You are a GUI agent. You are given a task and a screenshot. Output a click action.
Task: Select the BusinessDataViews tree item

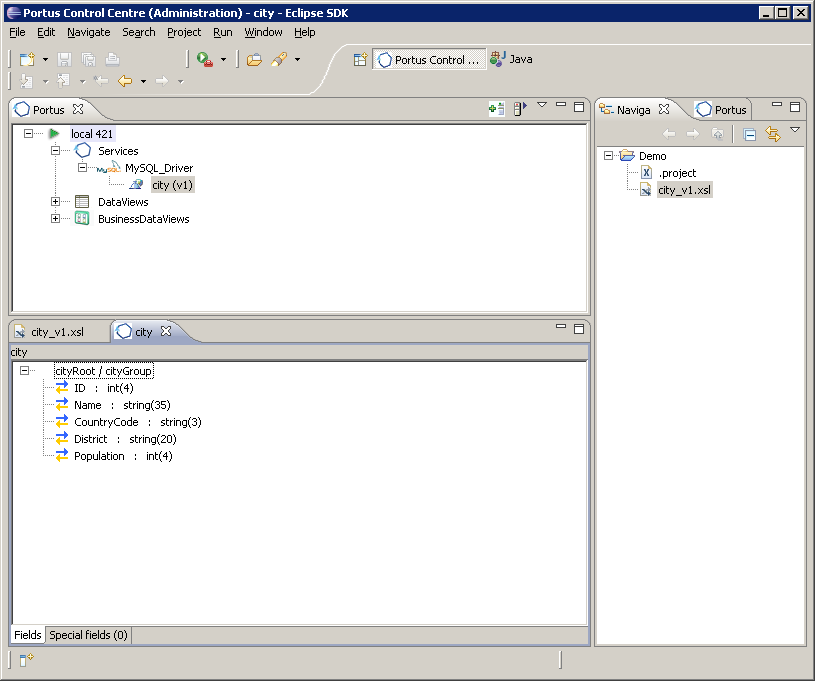(143, 219)
